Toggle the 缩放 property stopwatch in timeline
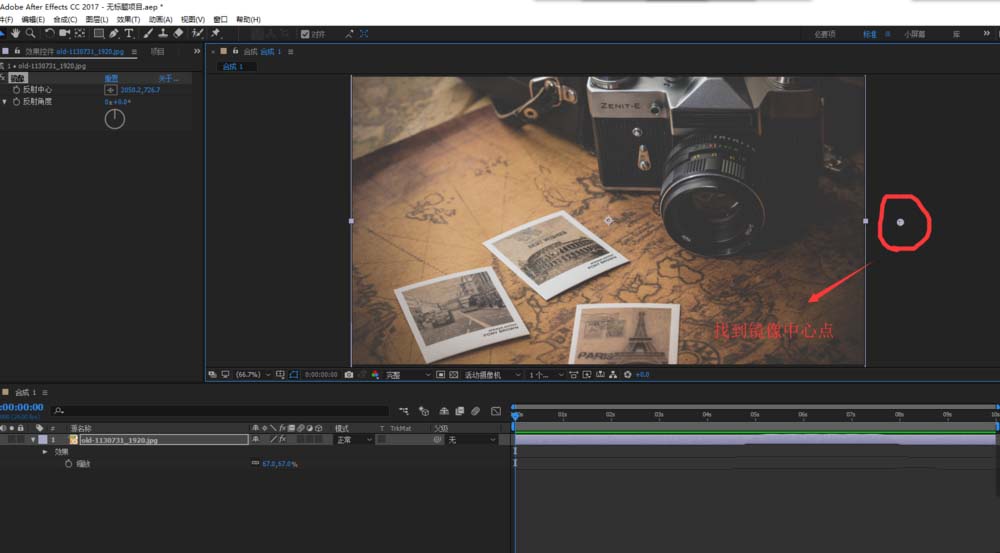The height and width of the screenshot is (553, 1000). (68, 464)
